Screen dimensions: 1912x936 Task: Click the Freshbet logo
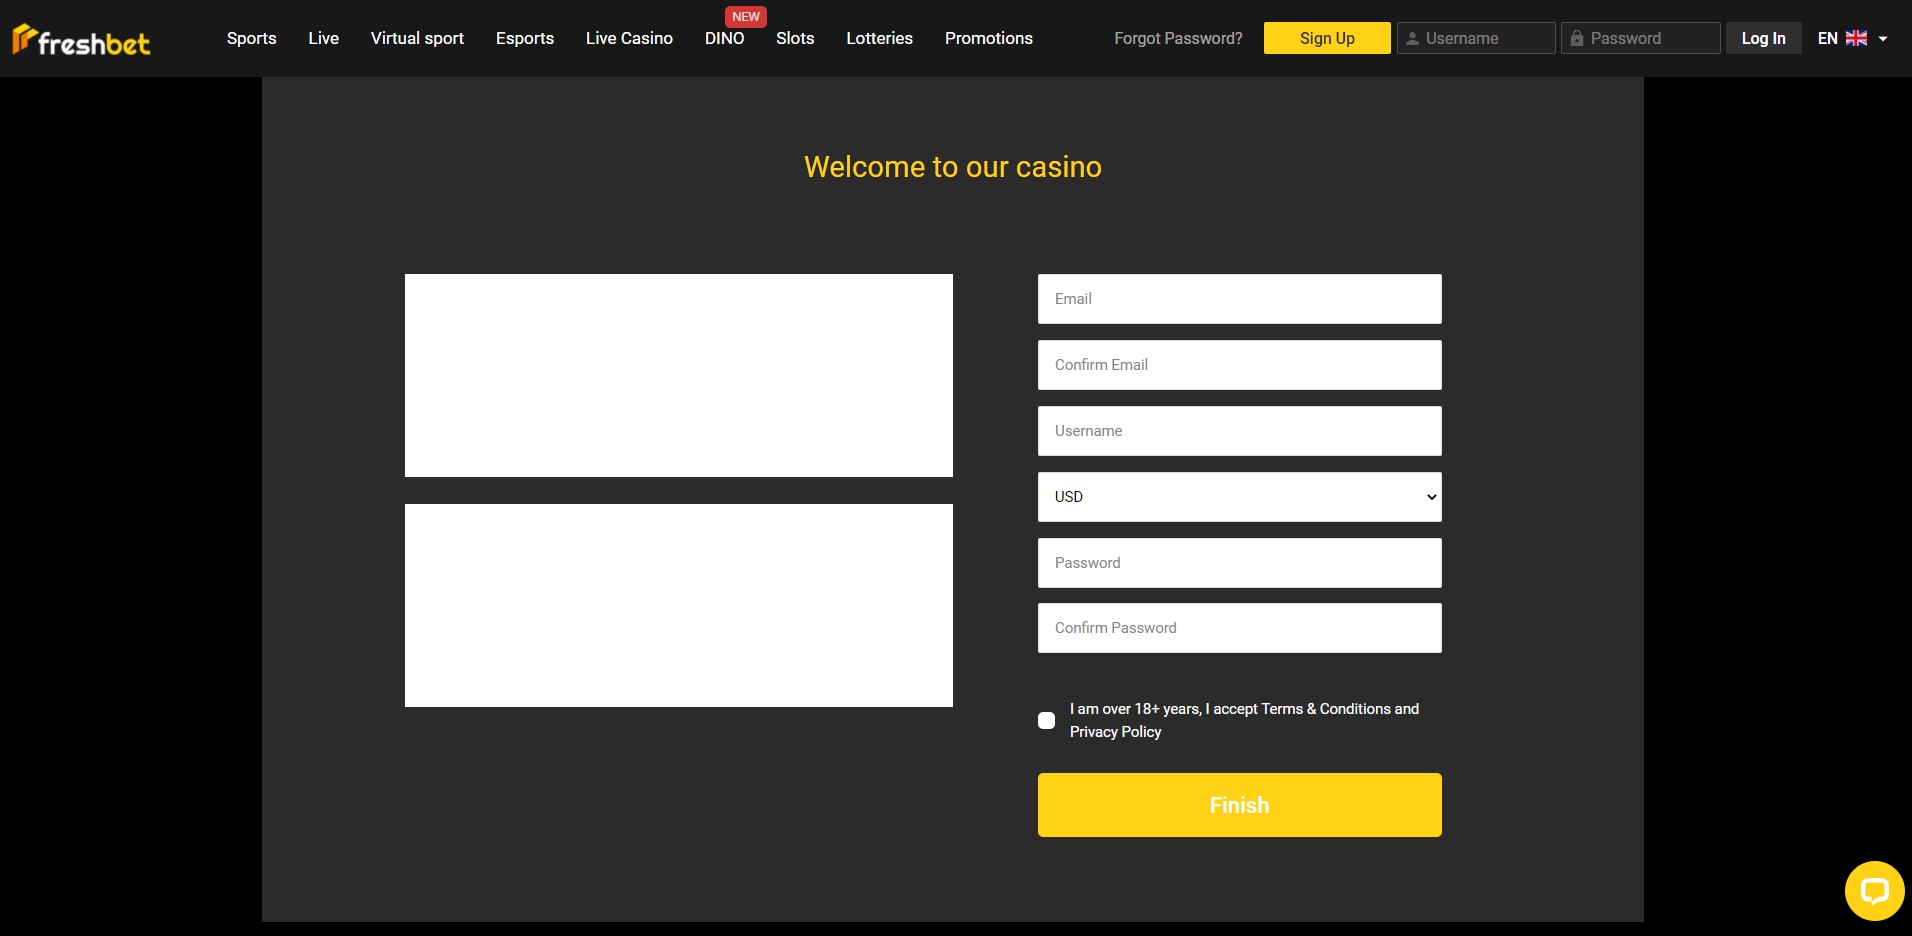click(x=82, y=40)
